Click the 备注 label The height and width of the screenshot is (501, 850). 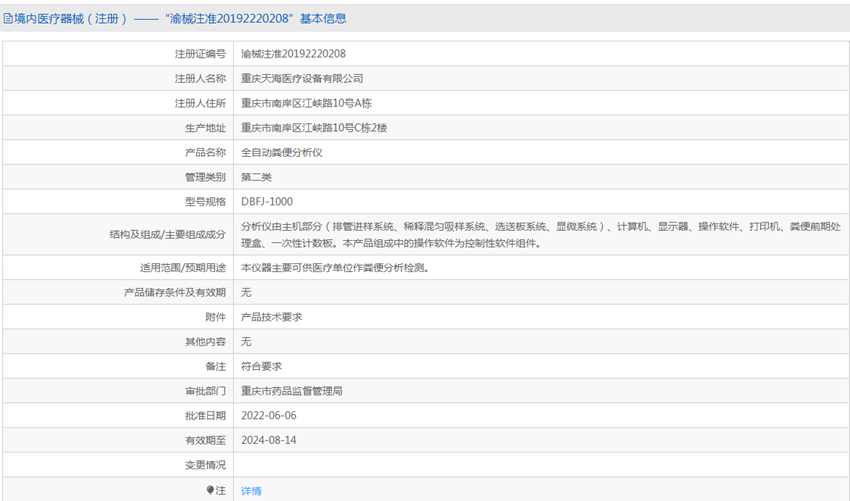216,367
